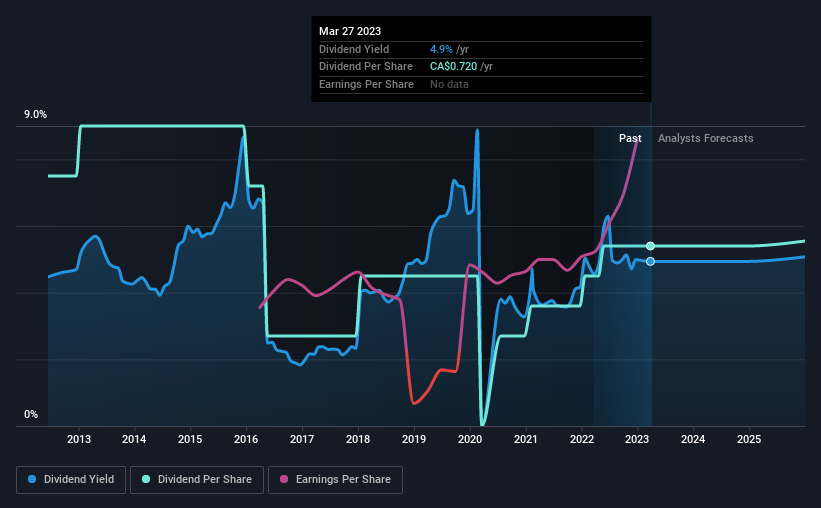
Task: Click the Analysts Forecasts label
Action: tap(705, 138)
